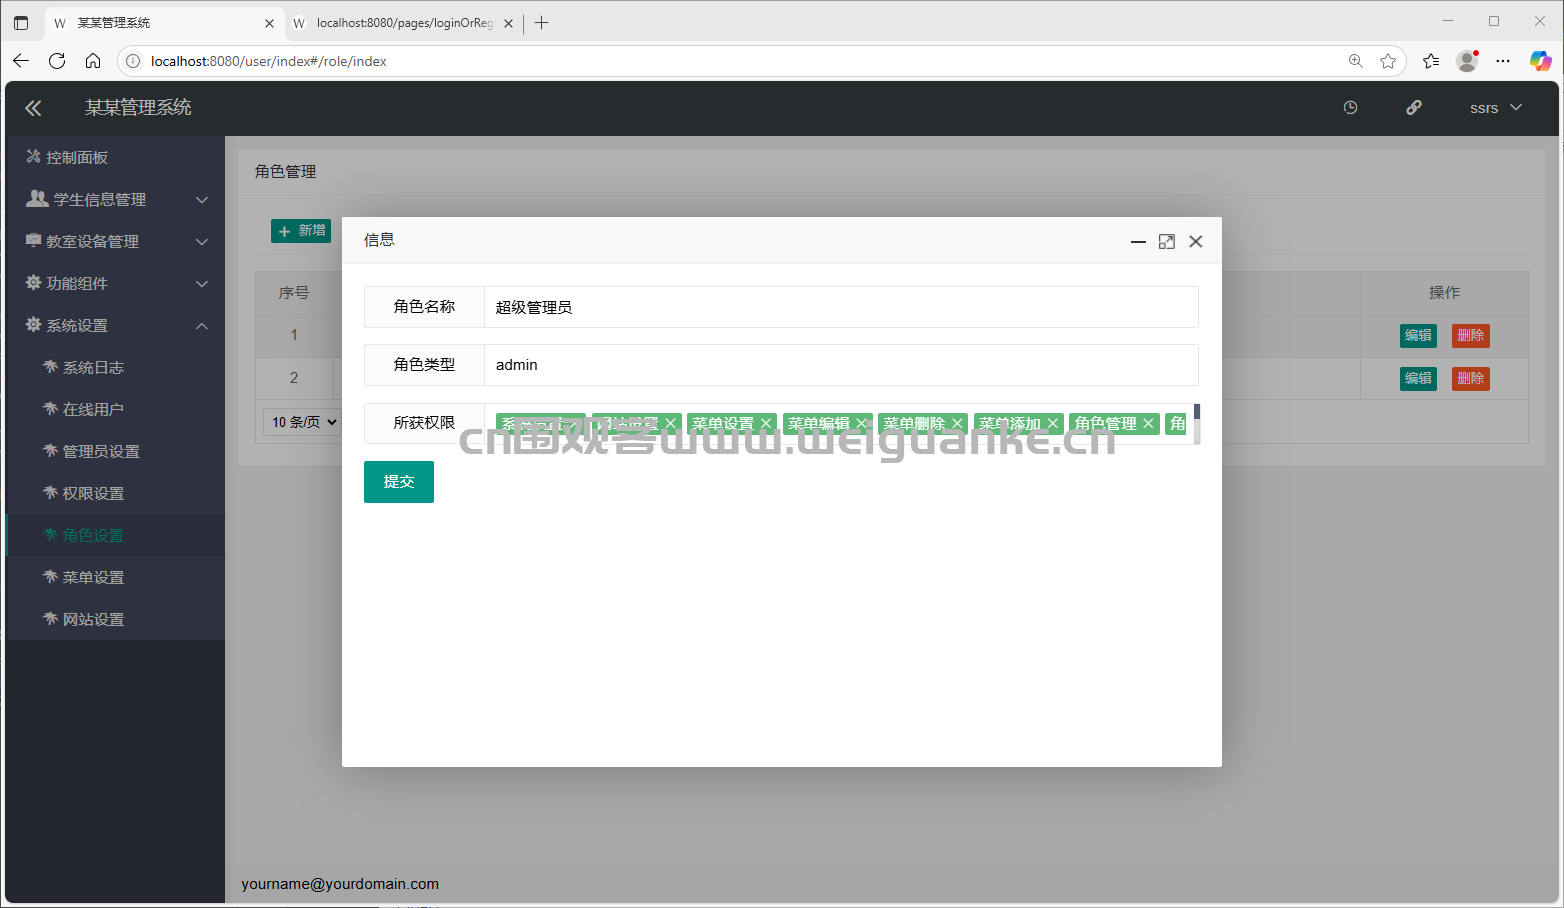Expand the 学生信息管理 menu
This screenshot has width=1564, height=908.
coord(116,199)
